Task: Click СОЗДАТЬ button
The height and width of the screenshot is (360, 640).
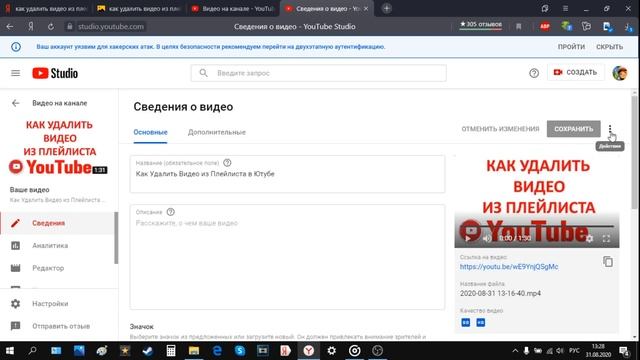Action: point(575,73)
